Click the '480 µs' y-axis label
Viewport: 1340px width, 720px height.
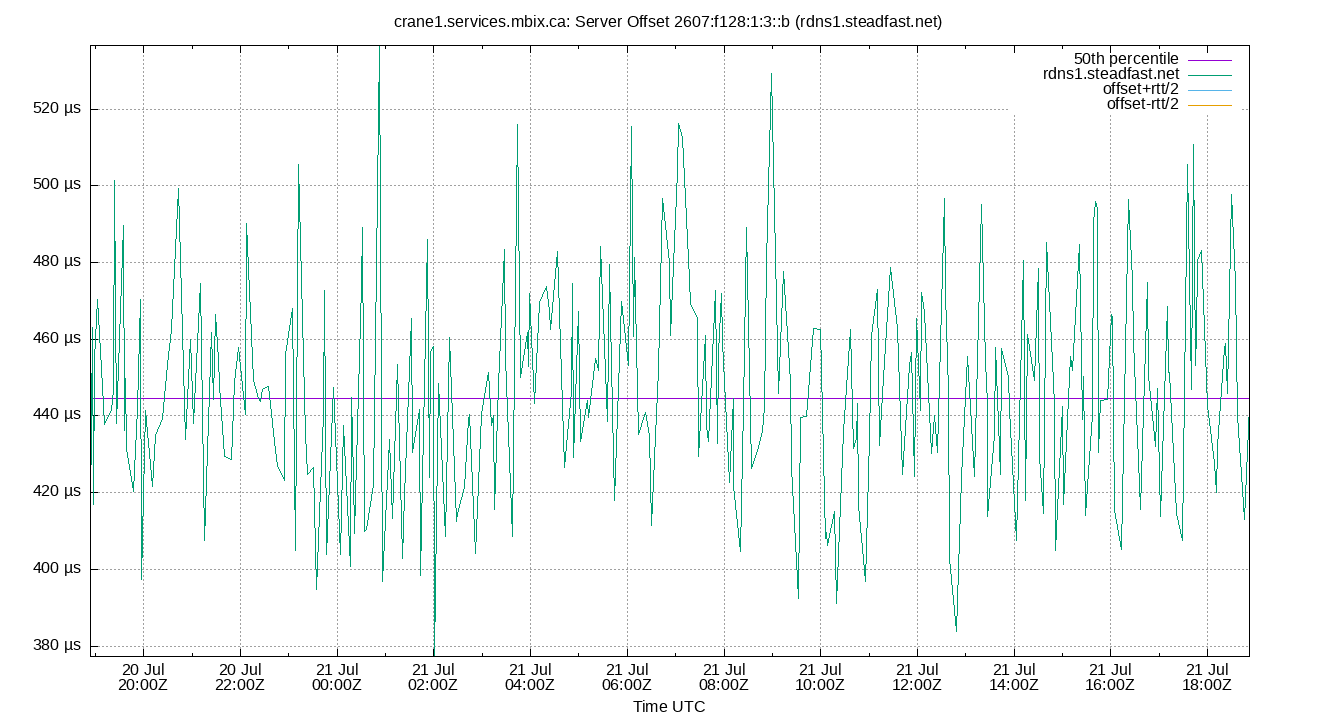pyautogui.click(x=57, y=262)
